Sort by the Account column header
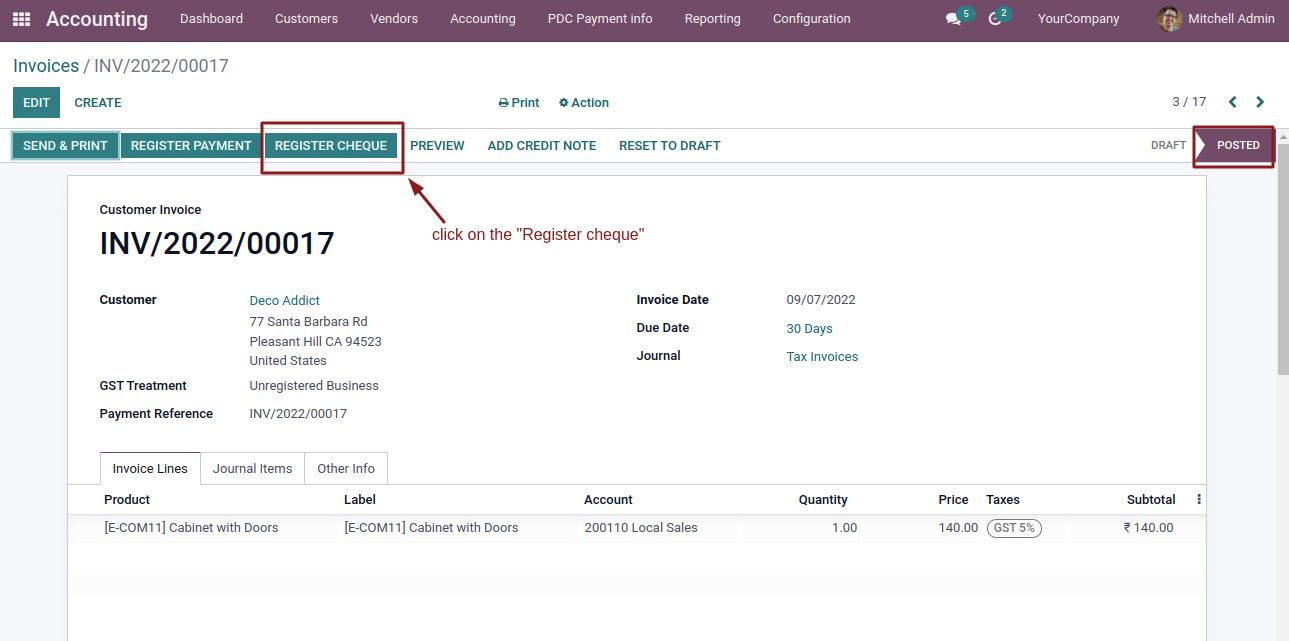The width and height of the screenshot is (1289, 641). [x=609, y=499]
